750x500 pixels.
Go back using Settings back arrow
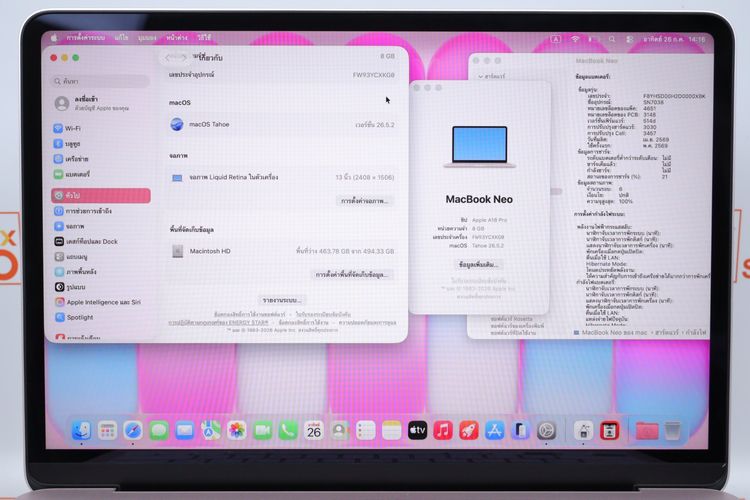click(x=167, y=57)
